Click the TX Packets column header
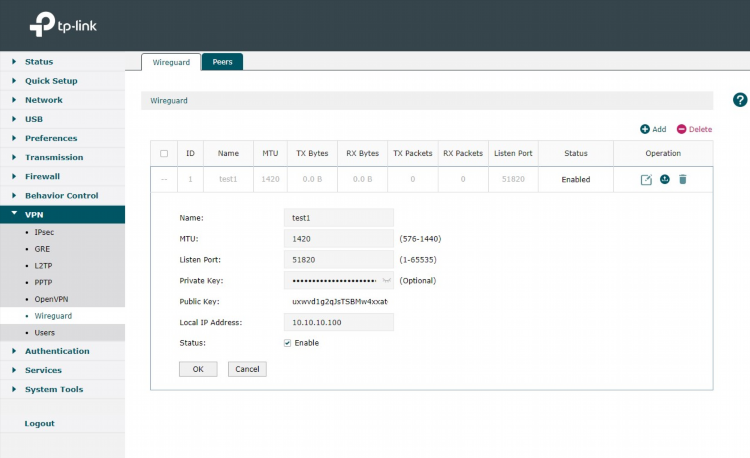The image size is (750, 458). 413,153
